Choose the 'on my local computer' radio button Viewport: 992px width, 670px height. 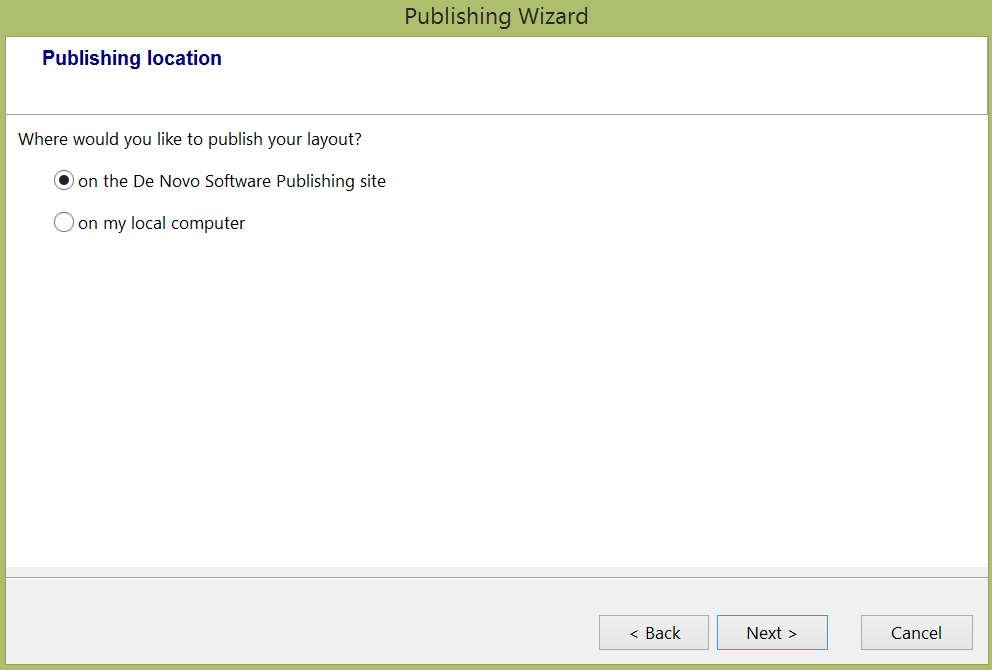pyautogui.click(x=64, y=223)
